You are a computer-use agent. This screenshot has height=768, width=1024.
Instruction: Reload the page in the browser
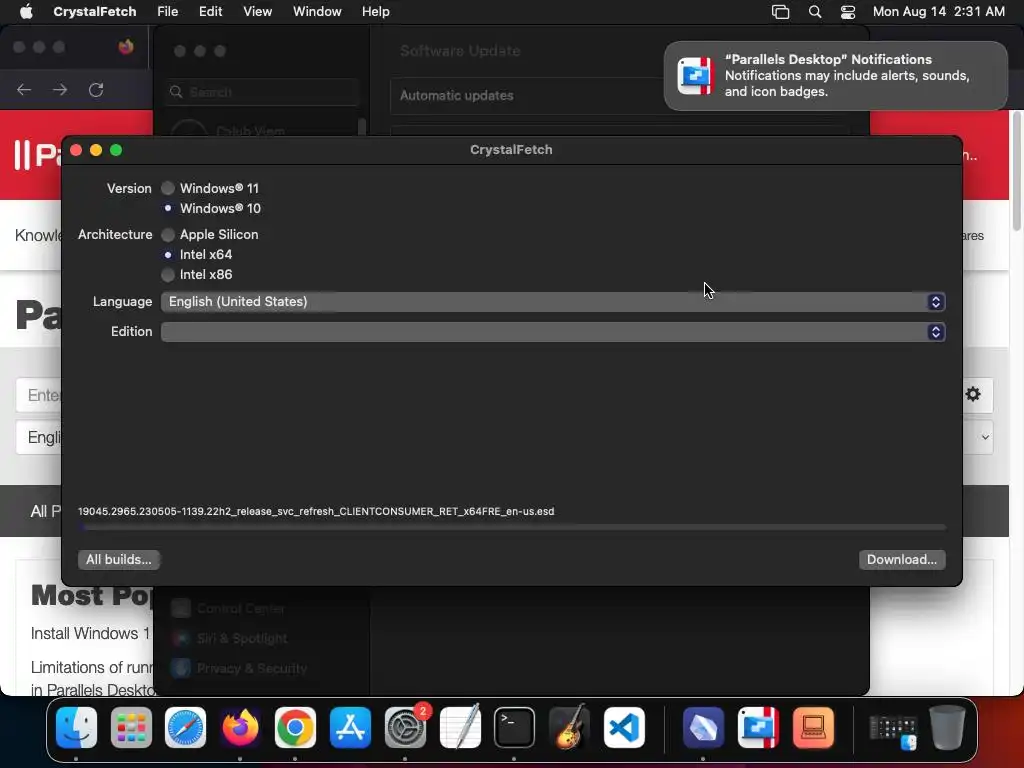[x=96, y=89]
